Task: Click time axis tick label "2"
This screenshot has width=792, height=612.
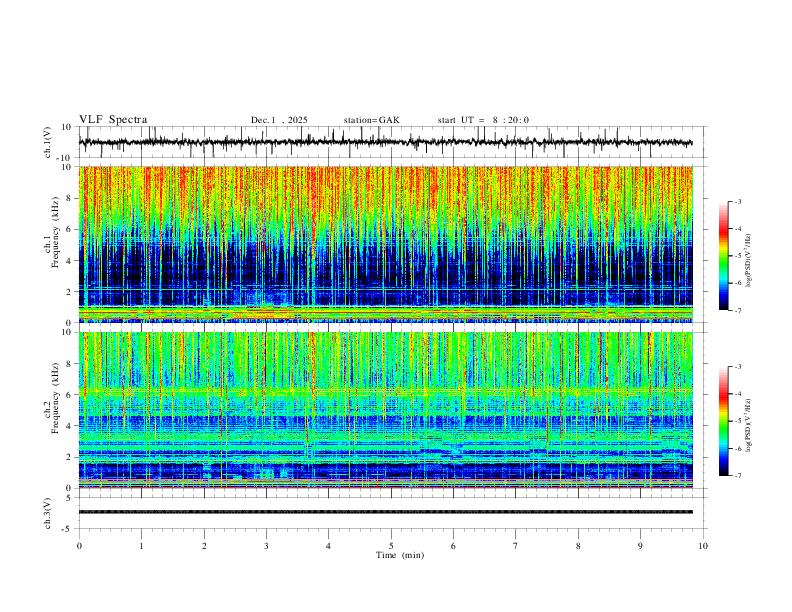Action: pos(204,546)
